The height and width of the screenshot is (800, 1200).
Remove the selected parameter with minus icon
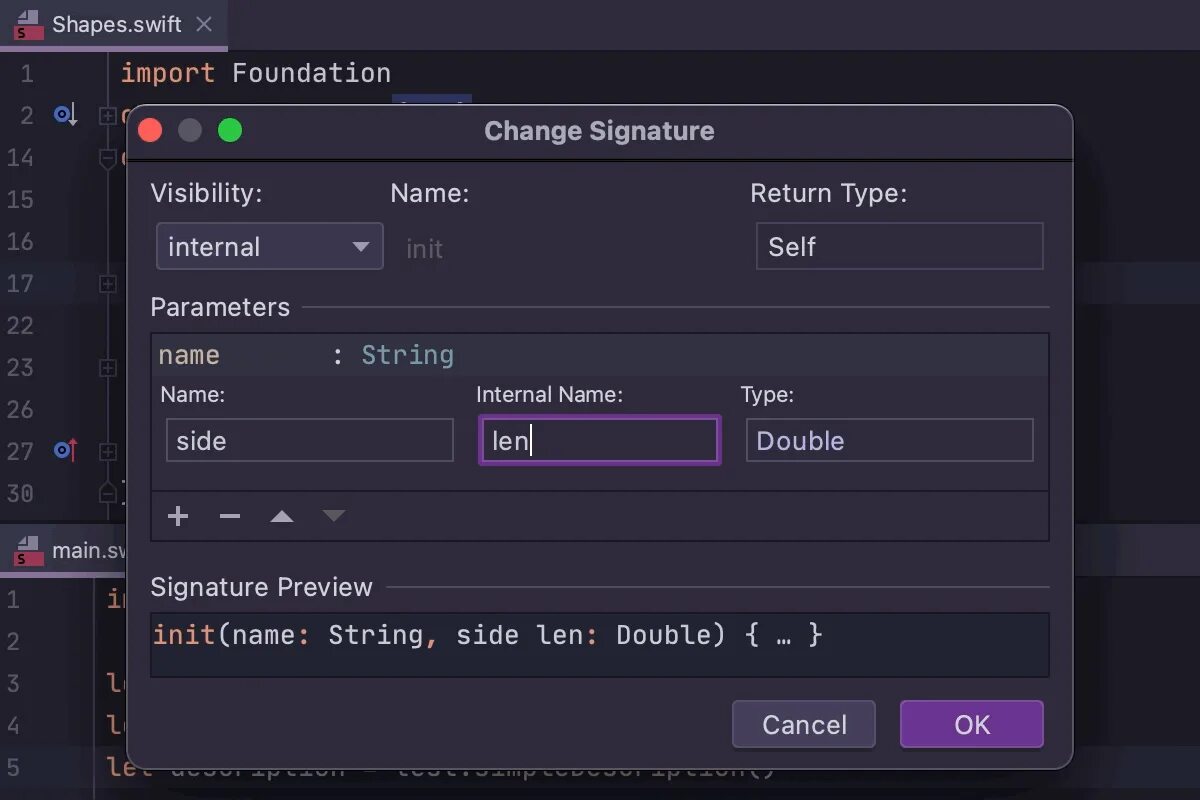pyautogui.click(x=230, y=516)
